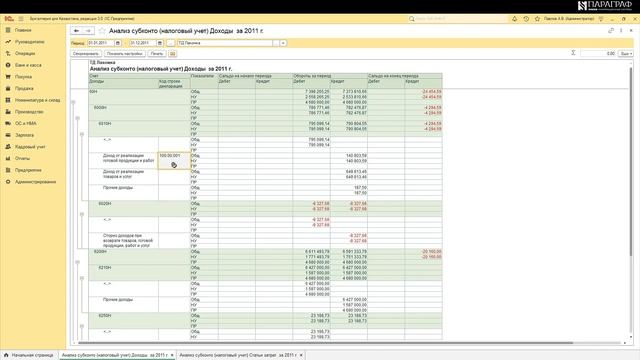
Task: Go back with the left arrow
Action: [x=76, y=31]
